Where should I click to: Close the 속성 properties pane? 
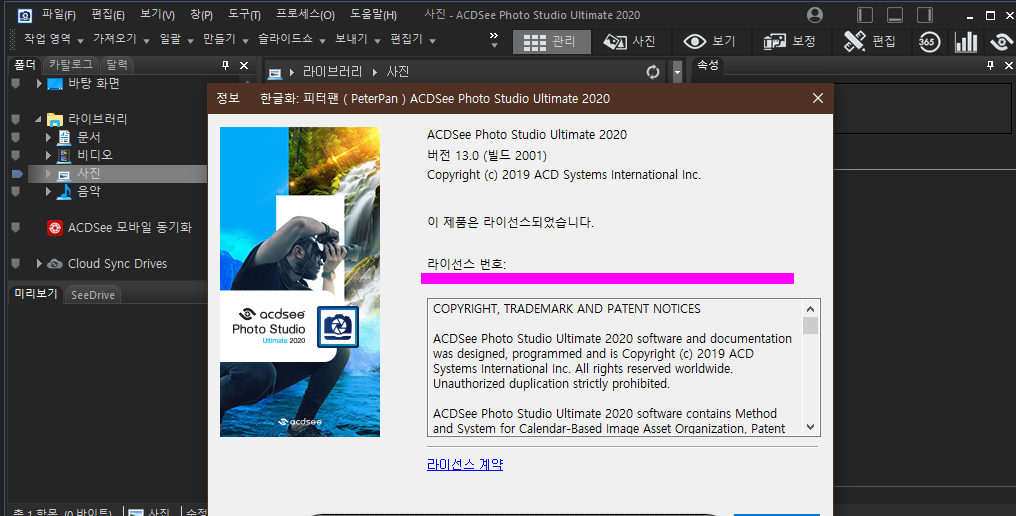1008,65
